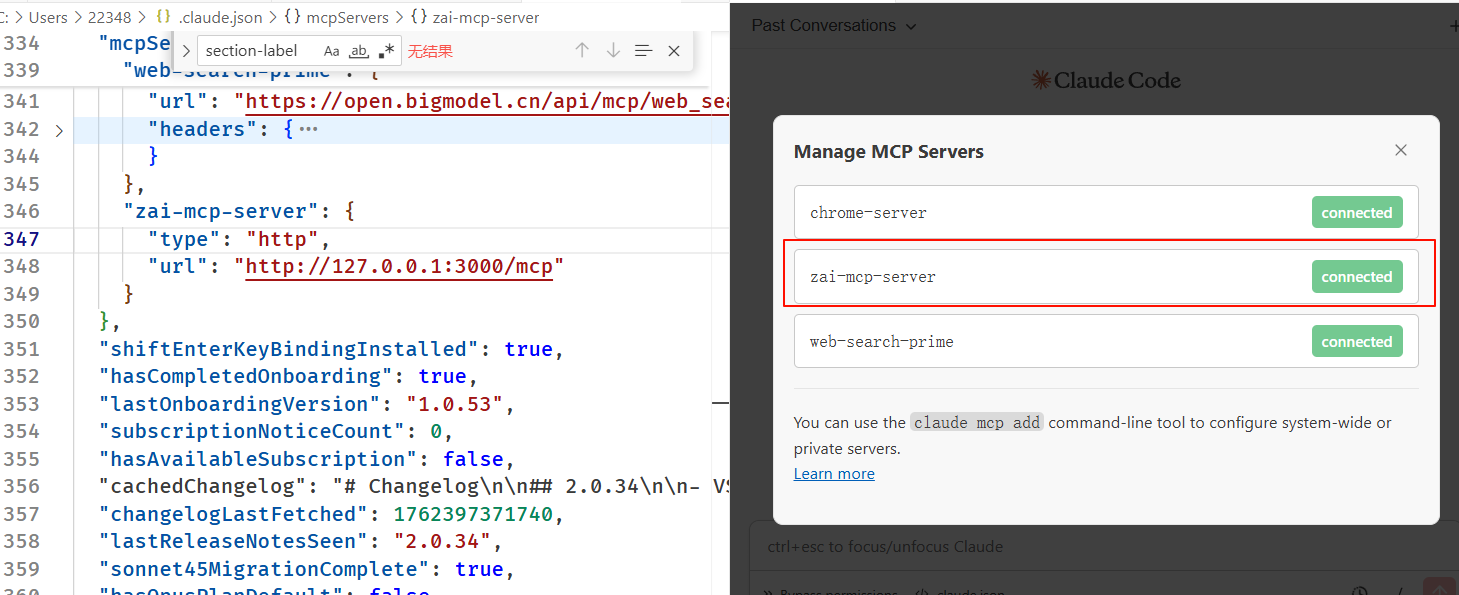The width and height of the screenshot is (1459, 595).
Task: Click connected badge for chrome-server
Action: 1356,213
